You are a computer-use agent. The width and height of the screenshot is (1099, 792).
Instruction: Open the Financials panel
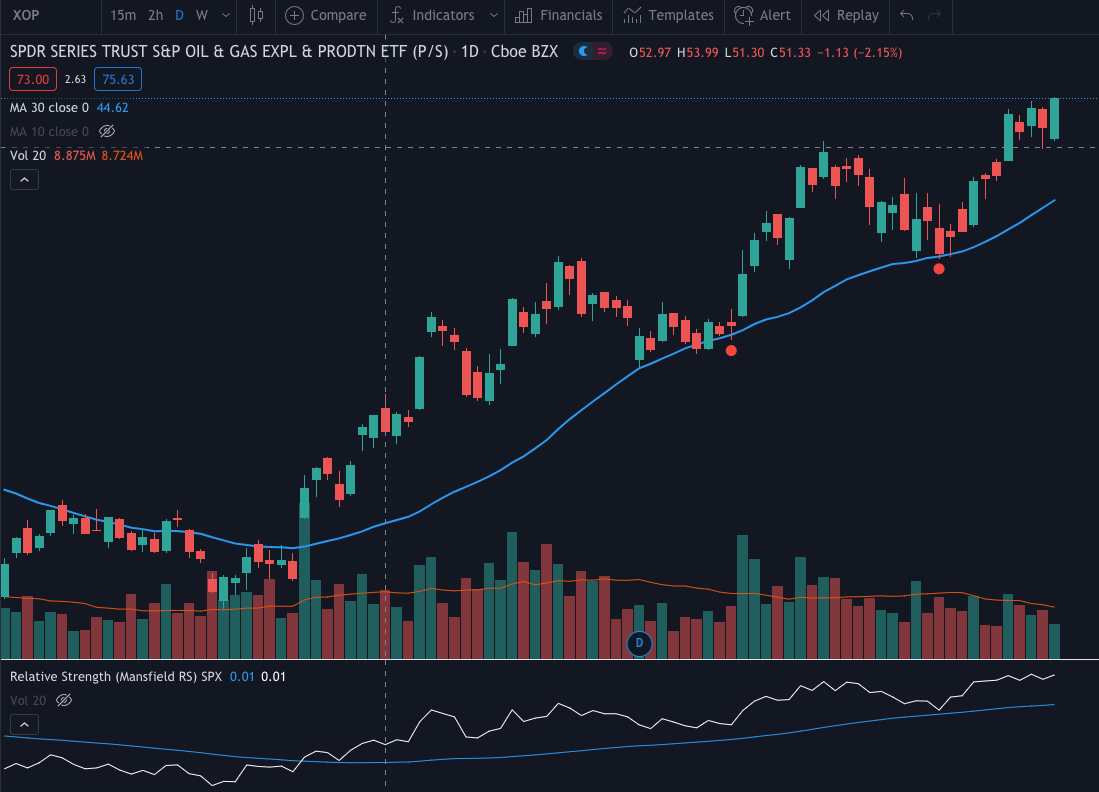coord(559,15)
